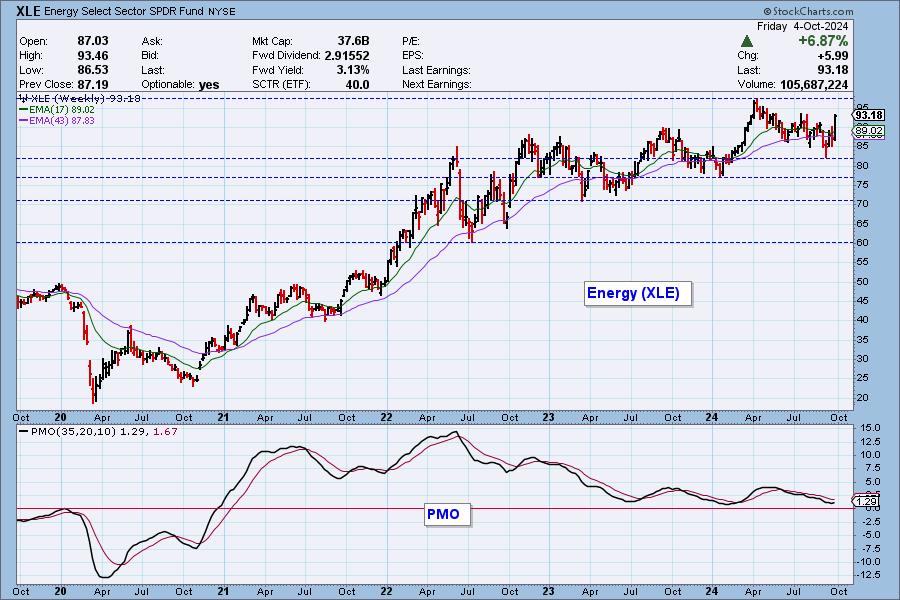Screen dimensions: 900x600
Task: Click the EPS: label
Action: pos(413,56)
